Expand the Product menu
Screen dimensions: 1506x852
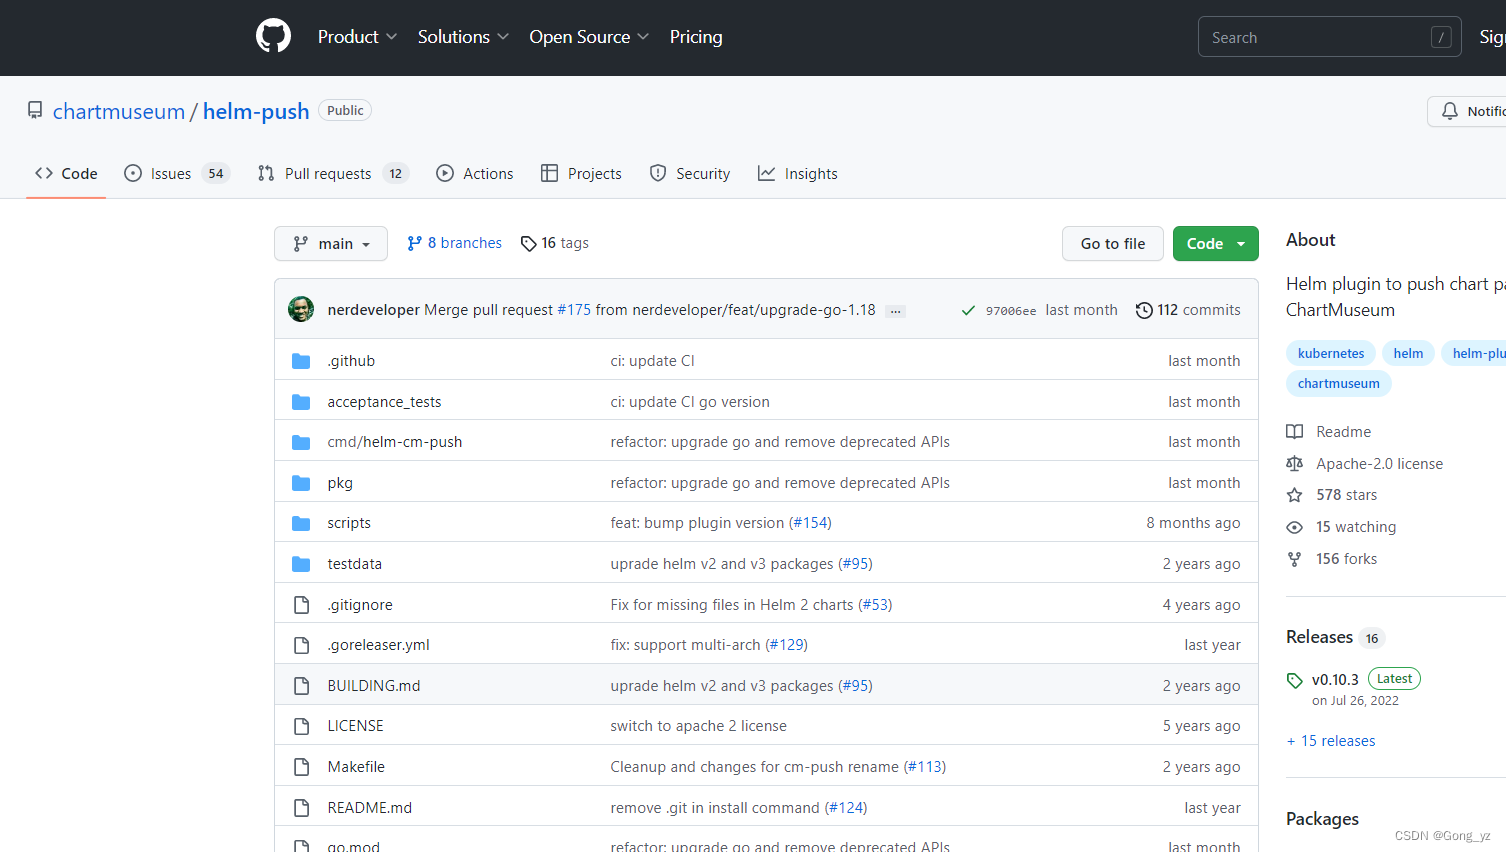coord(357,37)
